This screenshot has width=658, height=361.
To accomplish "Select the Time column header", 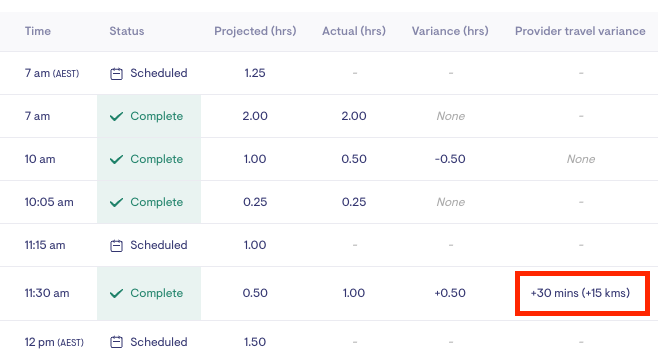I will [38, 31].
